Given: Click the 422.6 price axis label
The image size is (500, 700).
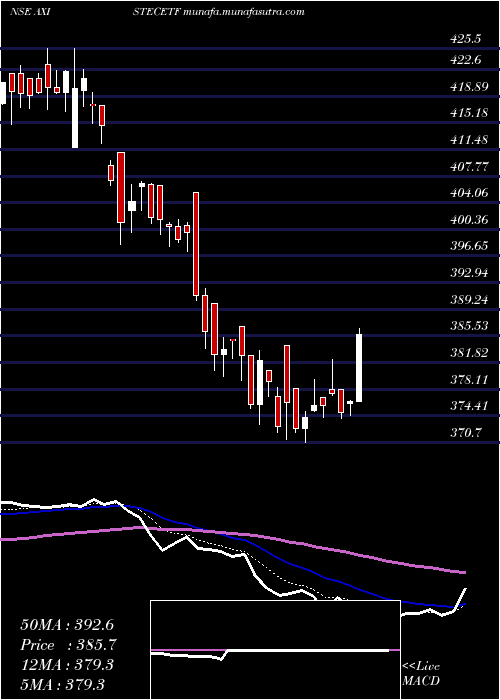Looking at the screenshot, I should point(466,59).
